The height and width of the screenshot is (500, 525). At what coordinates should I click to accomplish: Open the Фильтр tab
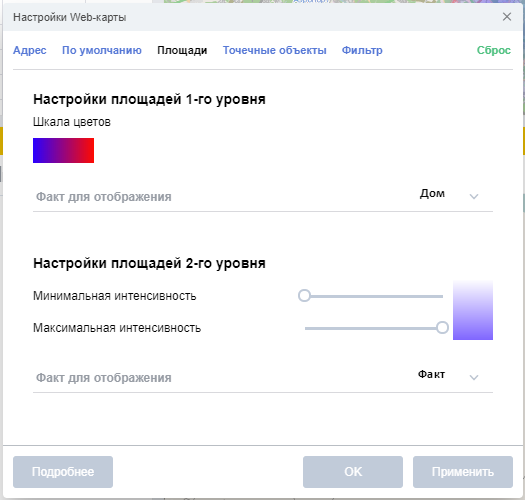[x=362, y=50]
